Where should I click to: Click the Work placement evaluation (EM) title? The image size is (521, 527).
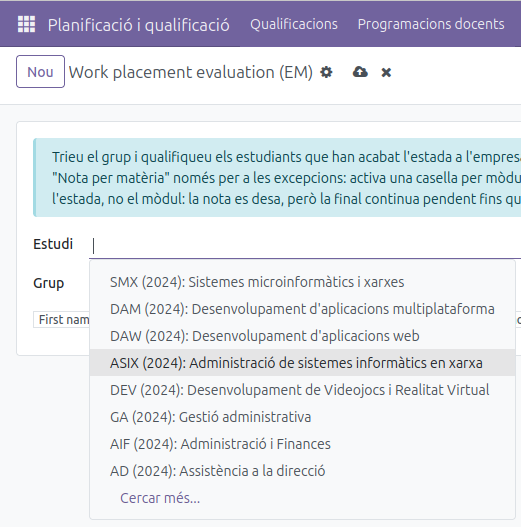coord(191,72)
